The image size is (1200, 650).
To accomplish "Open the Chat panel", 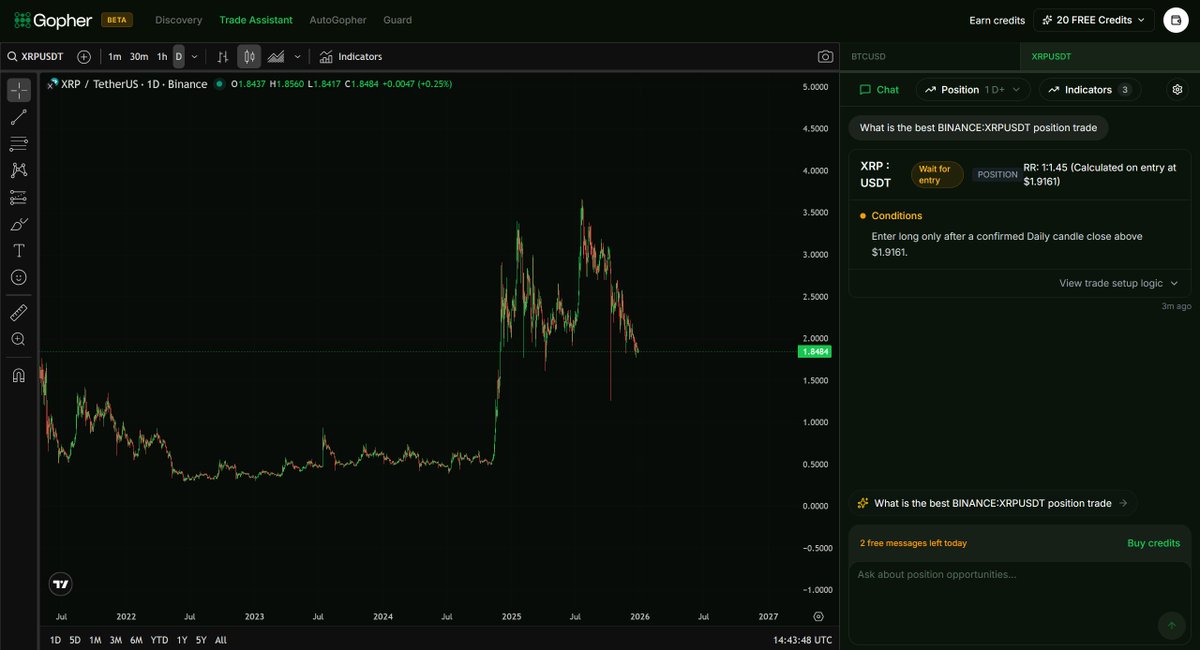I will point(879,90).
